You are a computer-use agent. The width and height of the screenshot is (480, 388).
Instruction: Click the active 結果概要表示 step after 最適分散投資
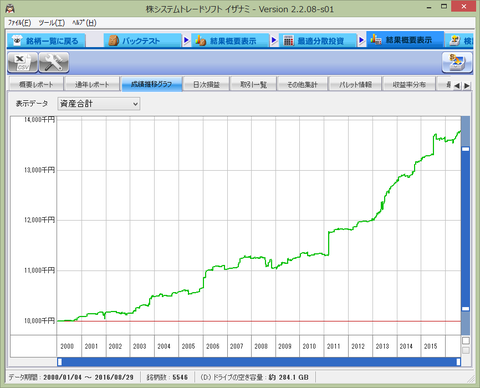point(405,40)
